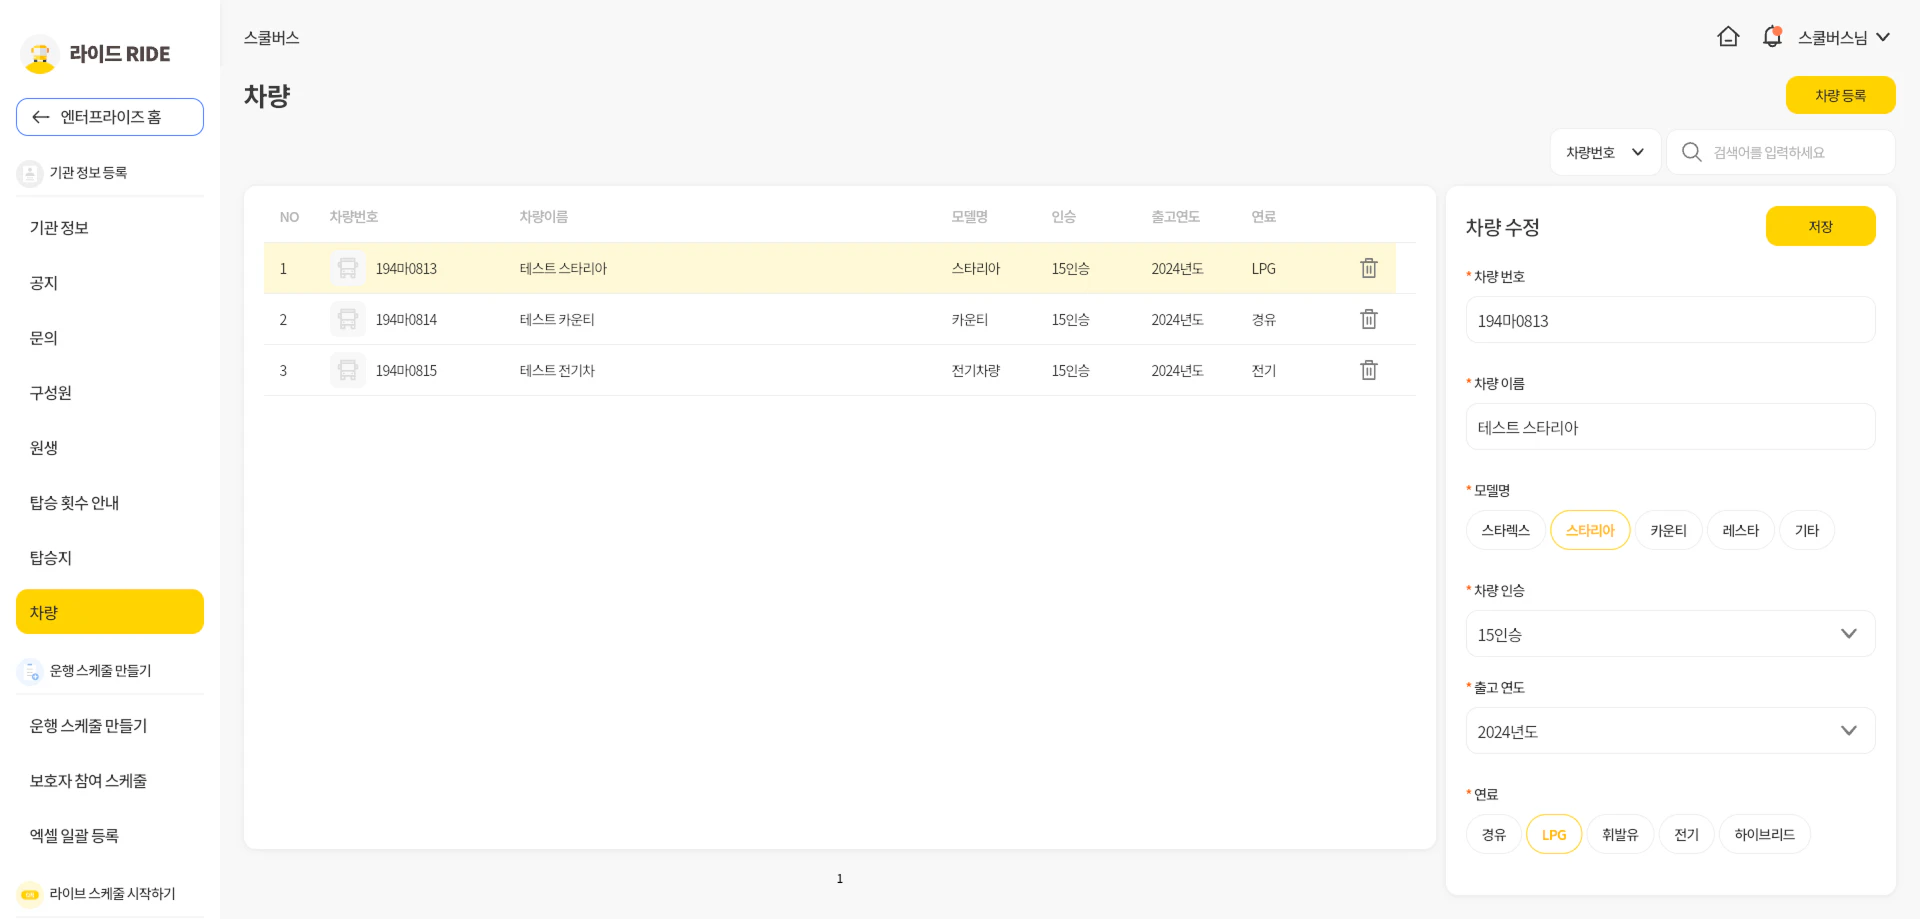Open the 출고 연도 dropdown
The image size is (1920, 919).
coord(1669,731)
